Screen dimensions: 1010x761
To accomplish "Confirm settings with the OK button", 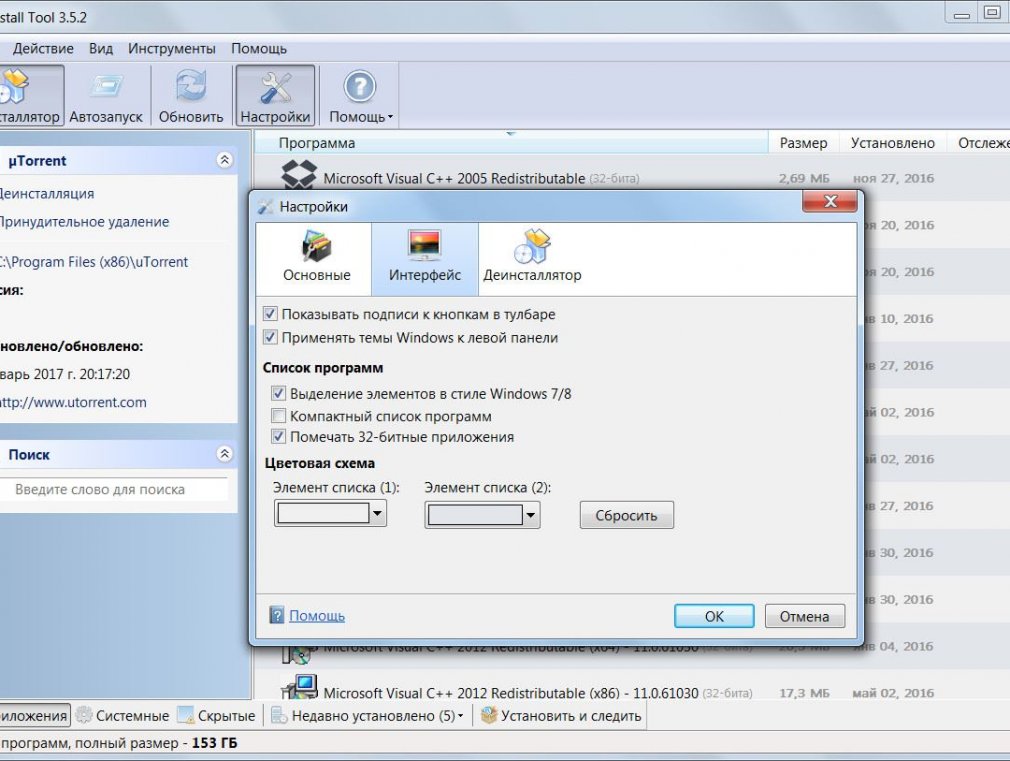I will (714, 616).
